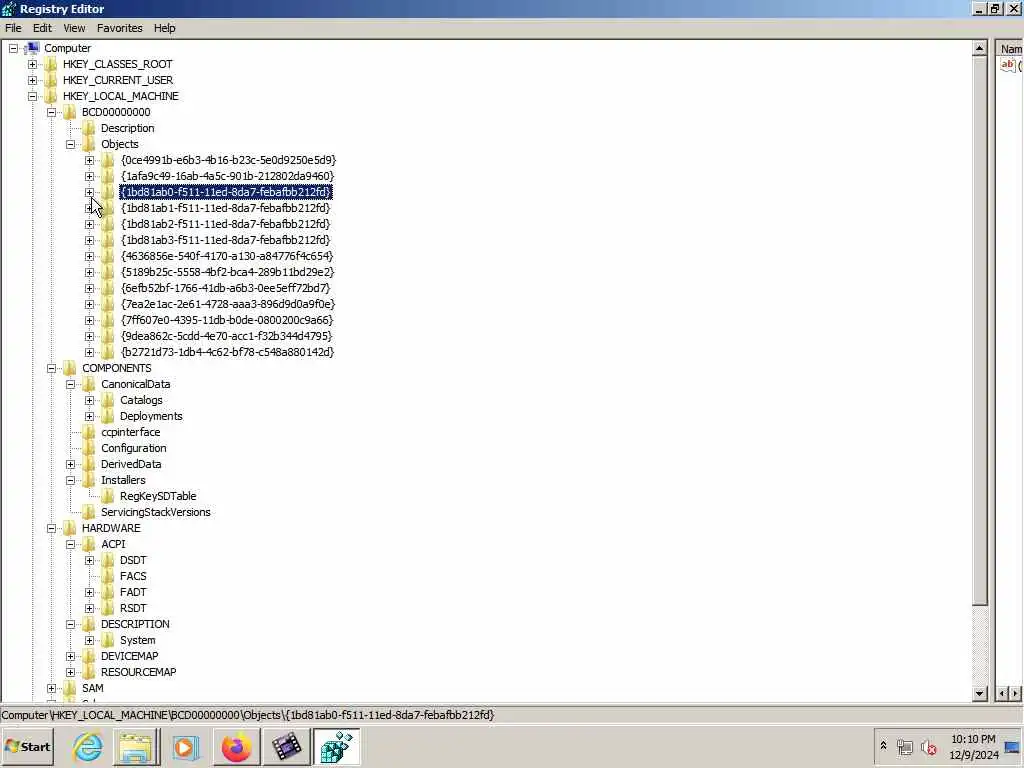
Task: Click HKEY_LOCAL_MACHINE folder icon
Action: tap(50, 96)
